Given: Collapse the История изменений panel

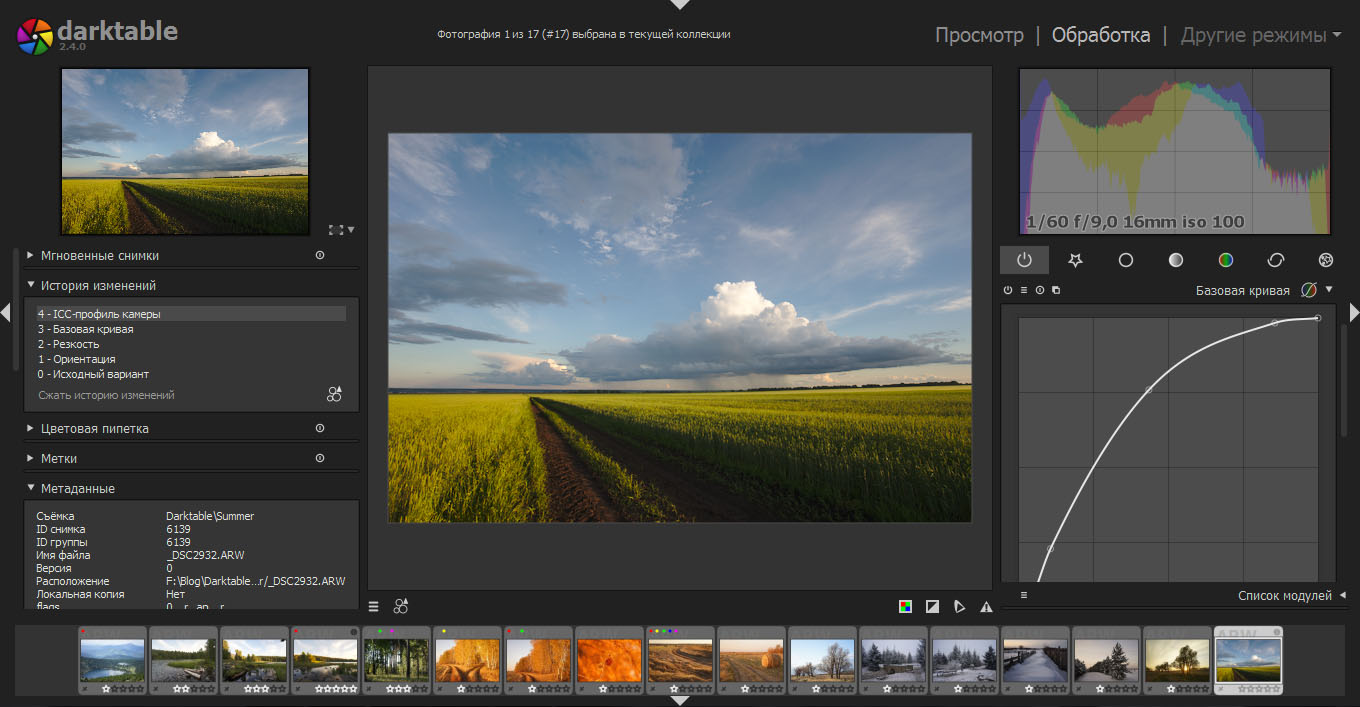Looking at the screenshot, I should 31,285.
